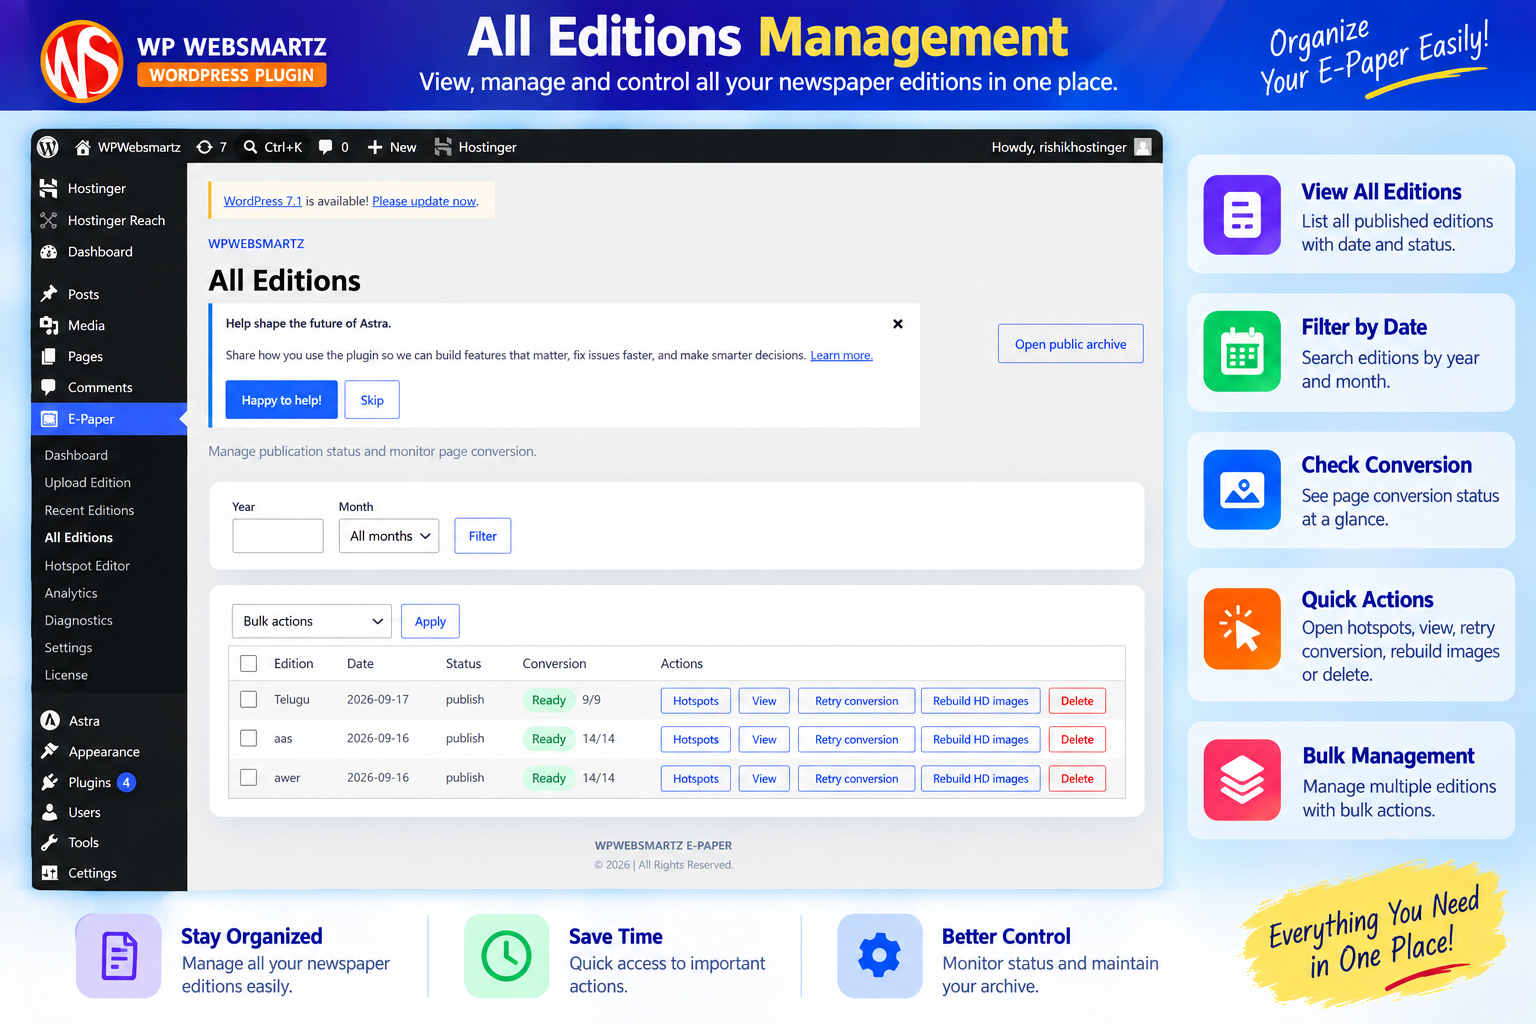
Task: Check the aas edition checkbox
Action: click(x=249, y=738)
